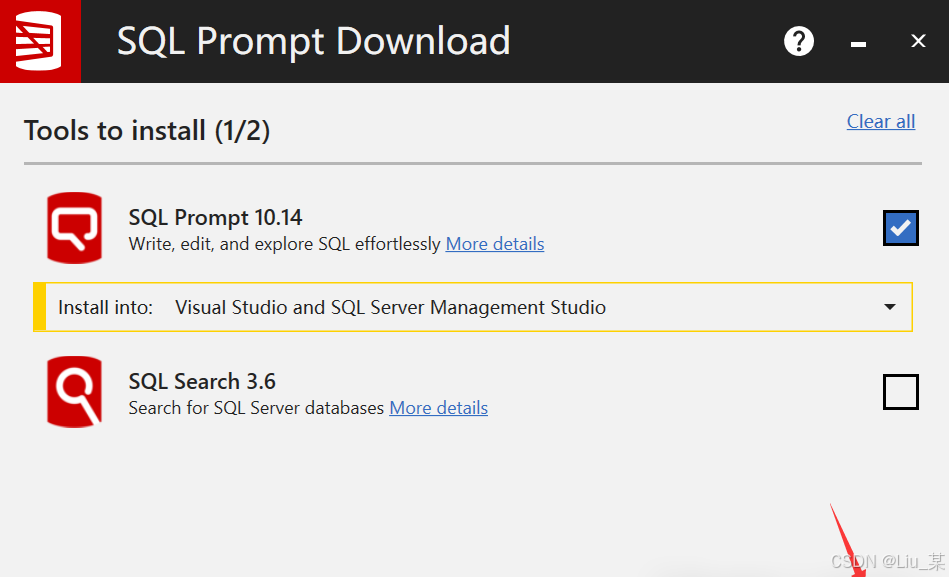Click the red SQL Prompt product icon
Image resolution: width=949 pixels, height=577 pixels.
coord(74,228)
